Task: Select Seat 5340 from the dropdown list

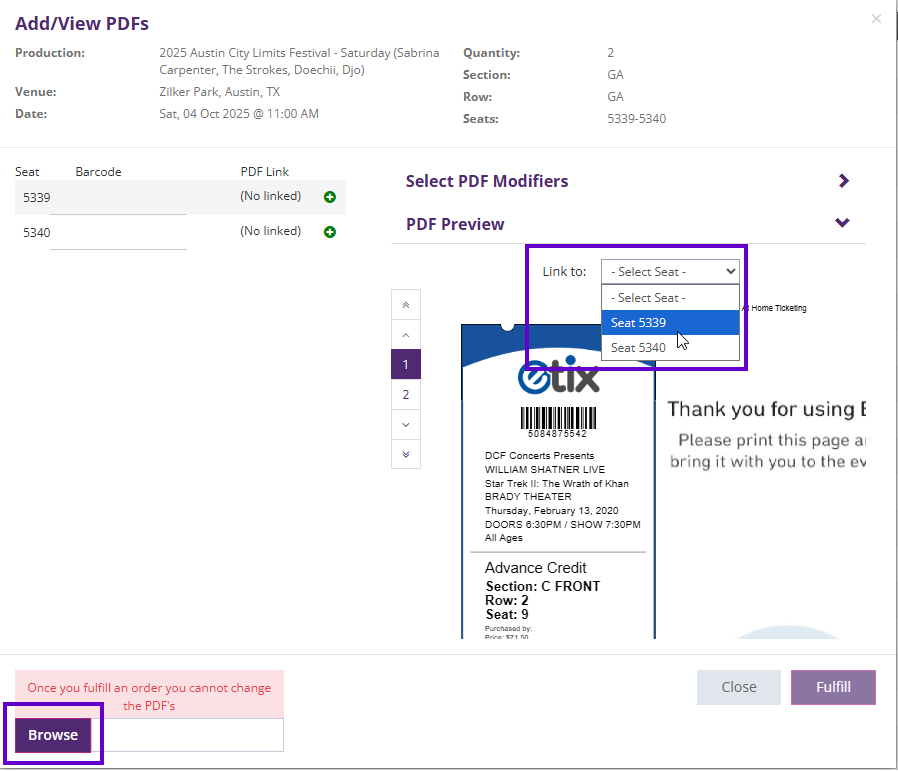Action: tap(670, 349)
